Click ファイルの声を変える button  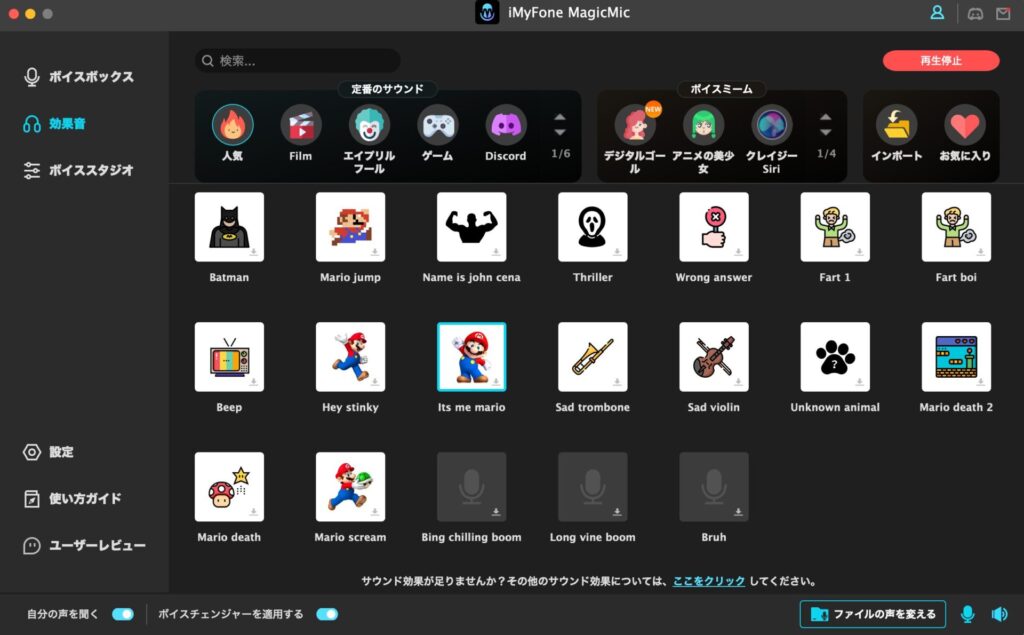point(872,614)
